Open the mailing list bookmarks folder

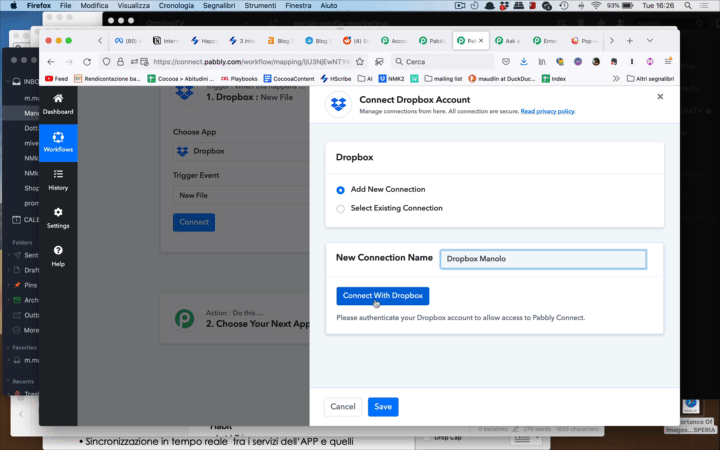coord(443,79)
